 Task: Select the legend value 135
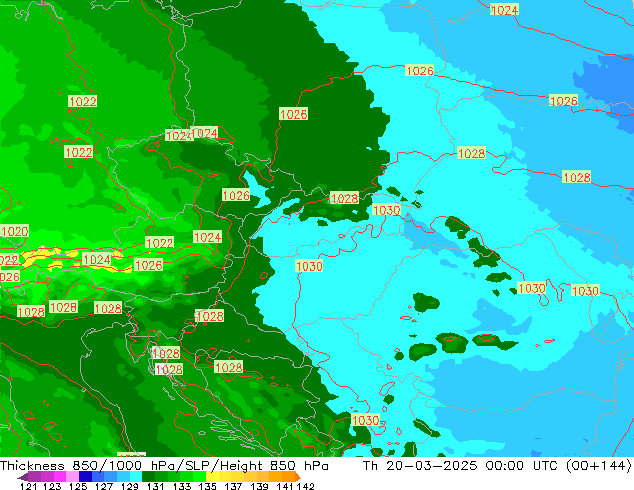(206, 486)
